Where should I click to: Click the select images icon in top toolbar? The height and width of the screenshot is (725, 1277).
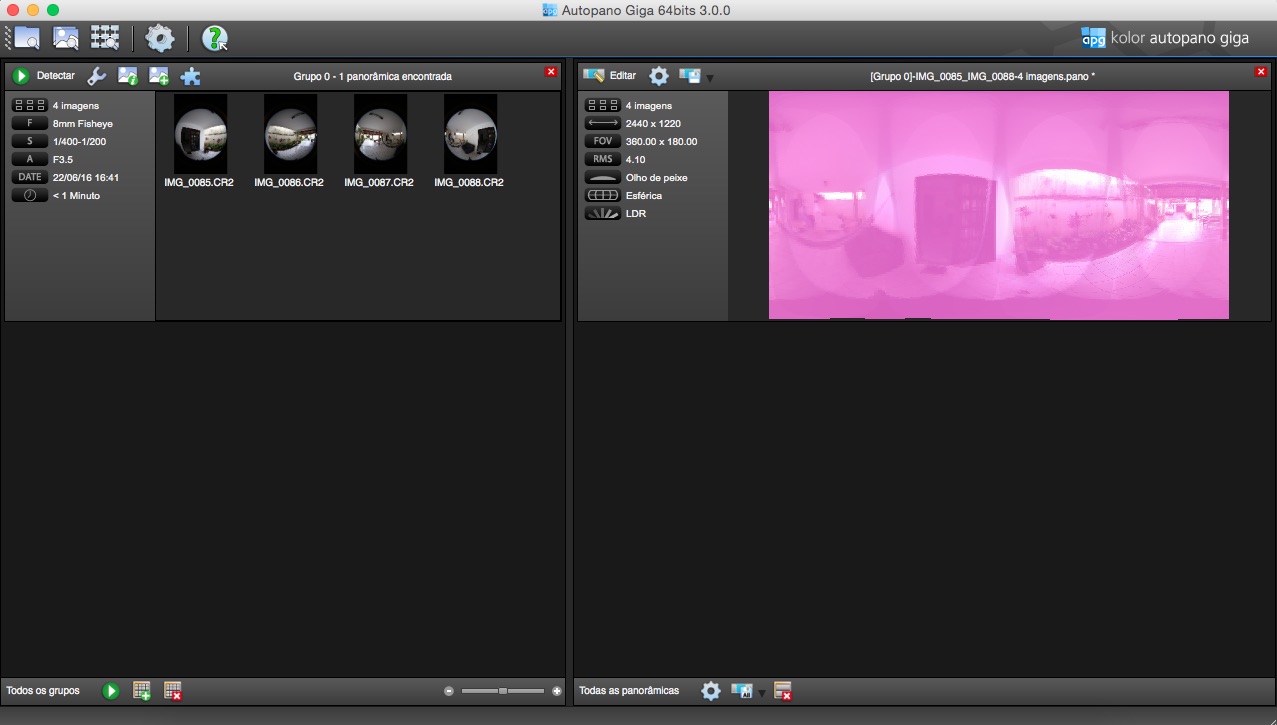tap(66, 38)
